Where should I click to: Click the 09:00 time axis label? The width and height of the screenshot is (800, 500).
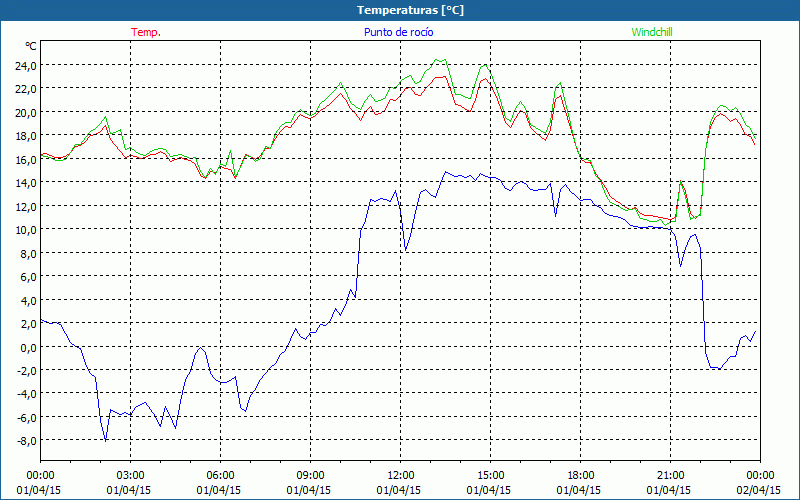(310, 475)
